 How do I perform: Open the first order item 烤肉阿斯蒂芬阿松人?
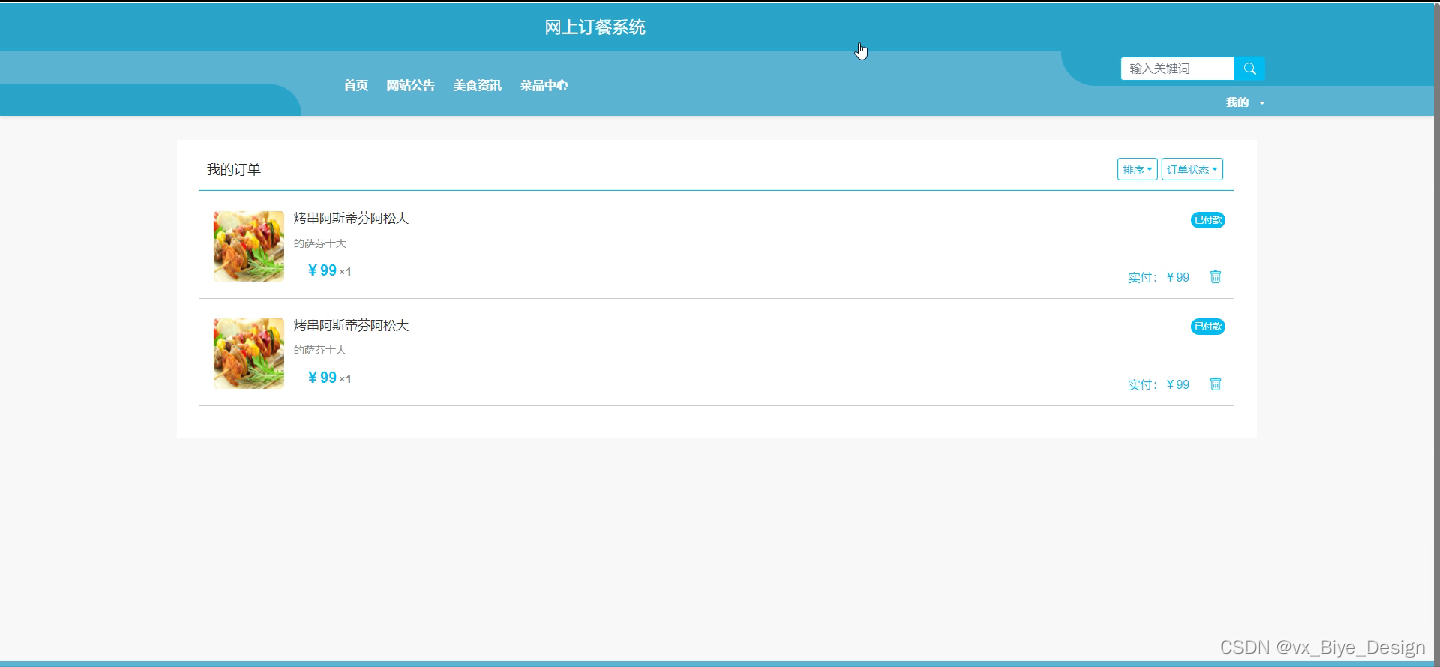(351, 217)
